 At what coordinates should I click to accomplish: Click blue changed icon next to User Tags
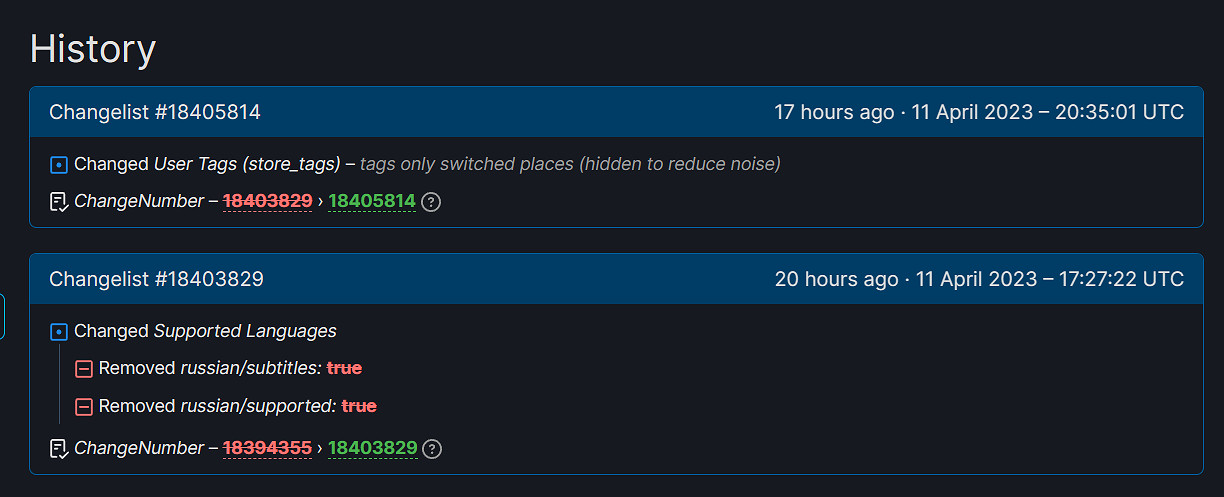pyautogui.click(x=59, y=164)
